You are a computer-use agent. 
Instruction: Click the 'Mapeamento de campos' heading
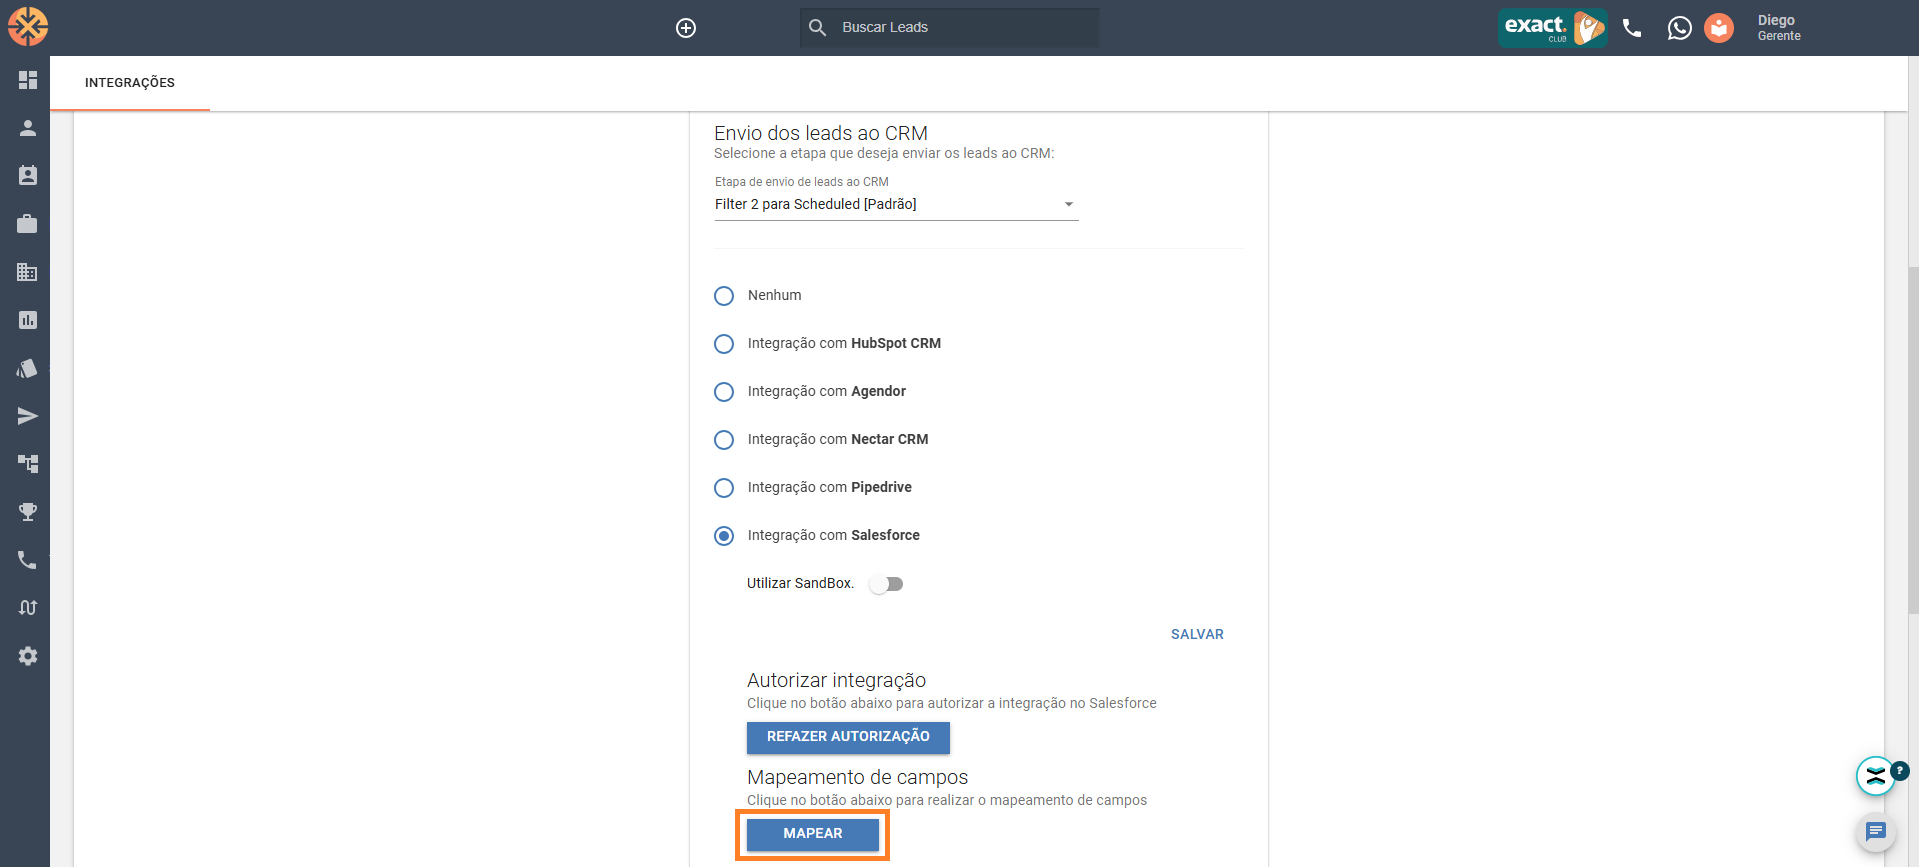857,777
